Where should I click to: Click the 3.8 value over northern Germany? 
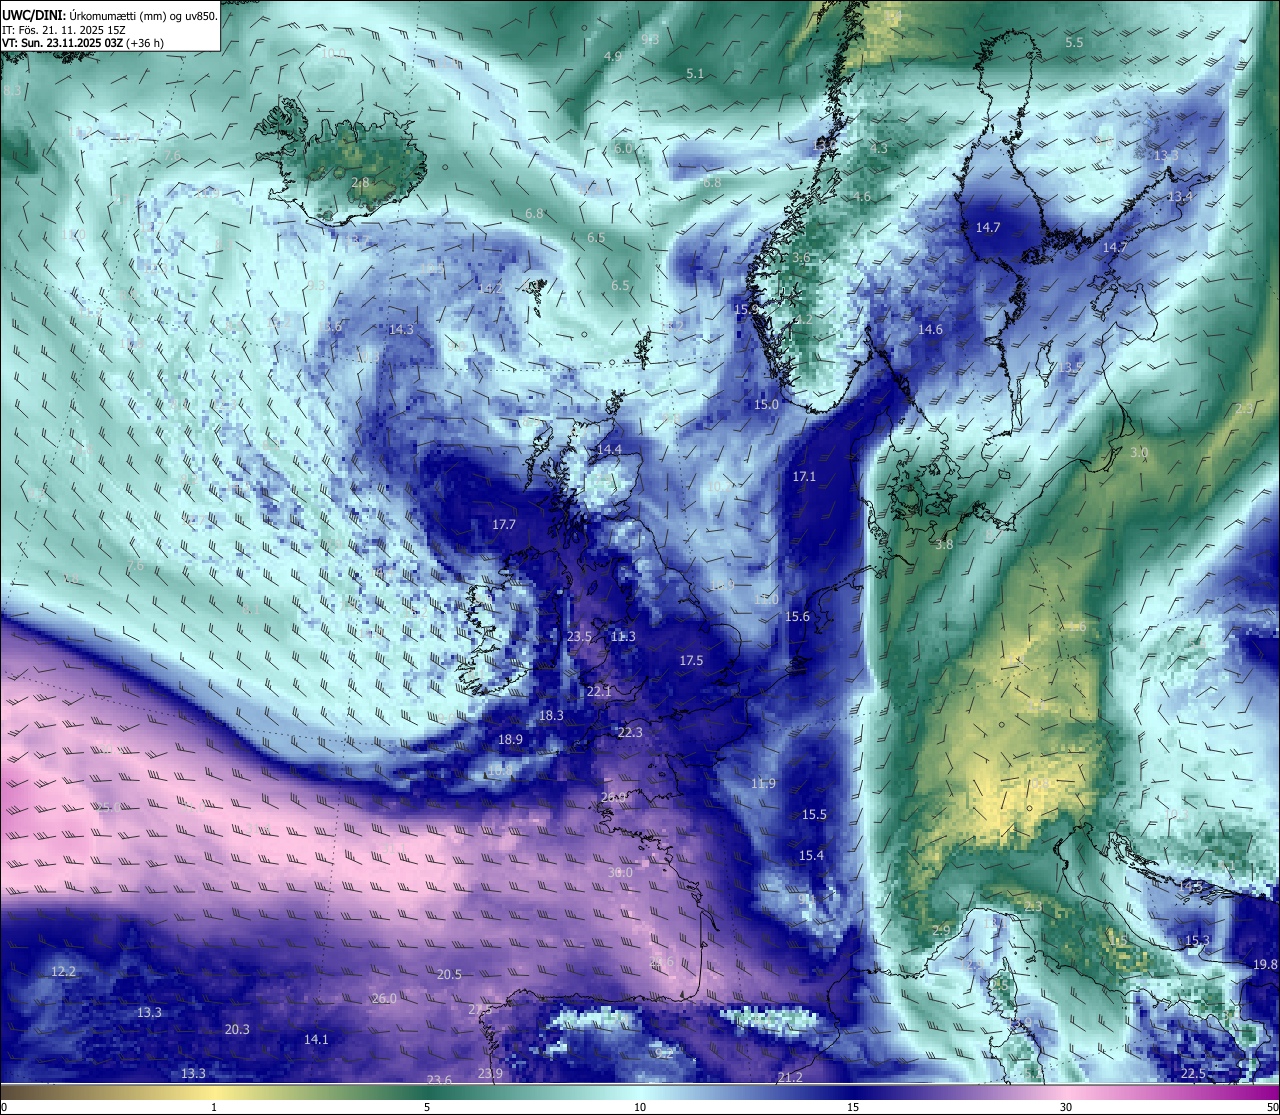click(943, 545)
